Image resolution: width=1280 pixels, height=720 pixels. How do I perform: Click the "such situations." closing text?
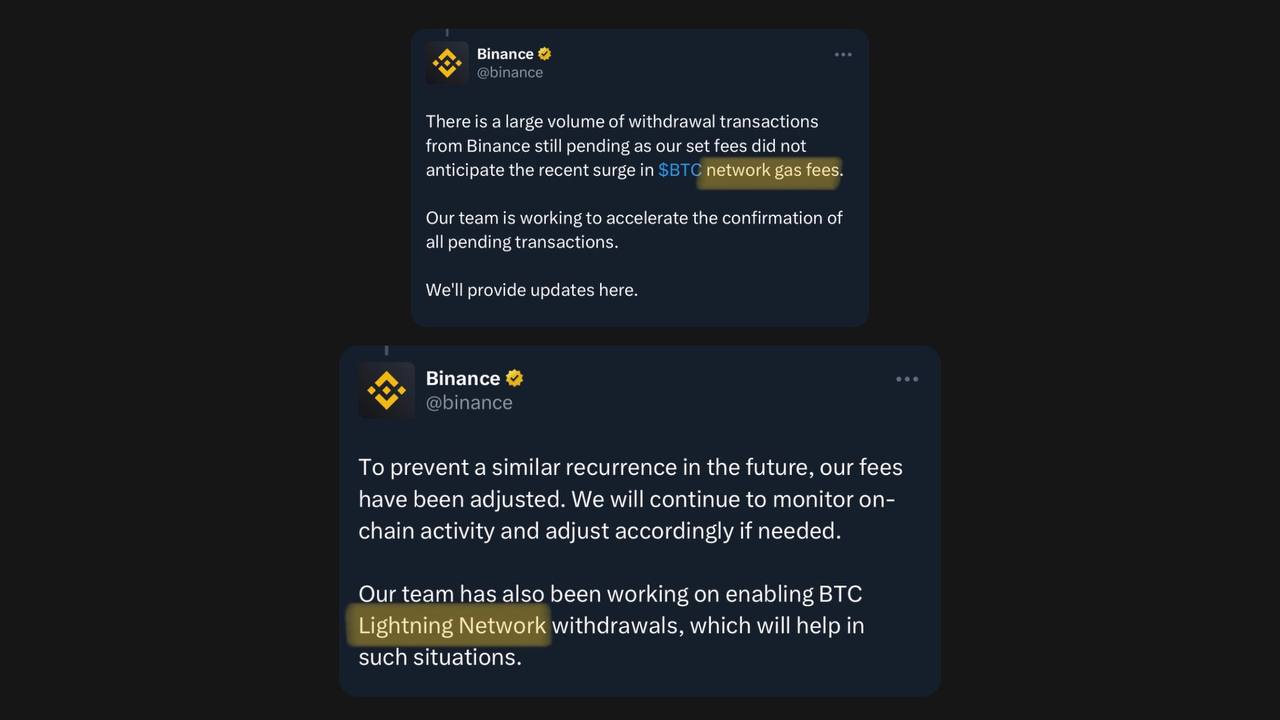pyautogui.click(x=440, y=657)
